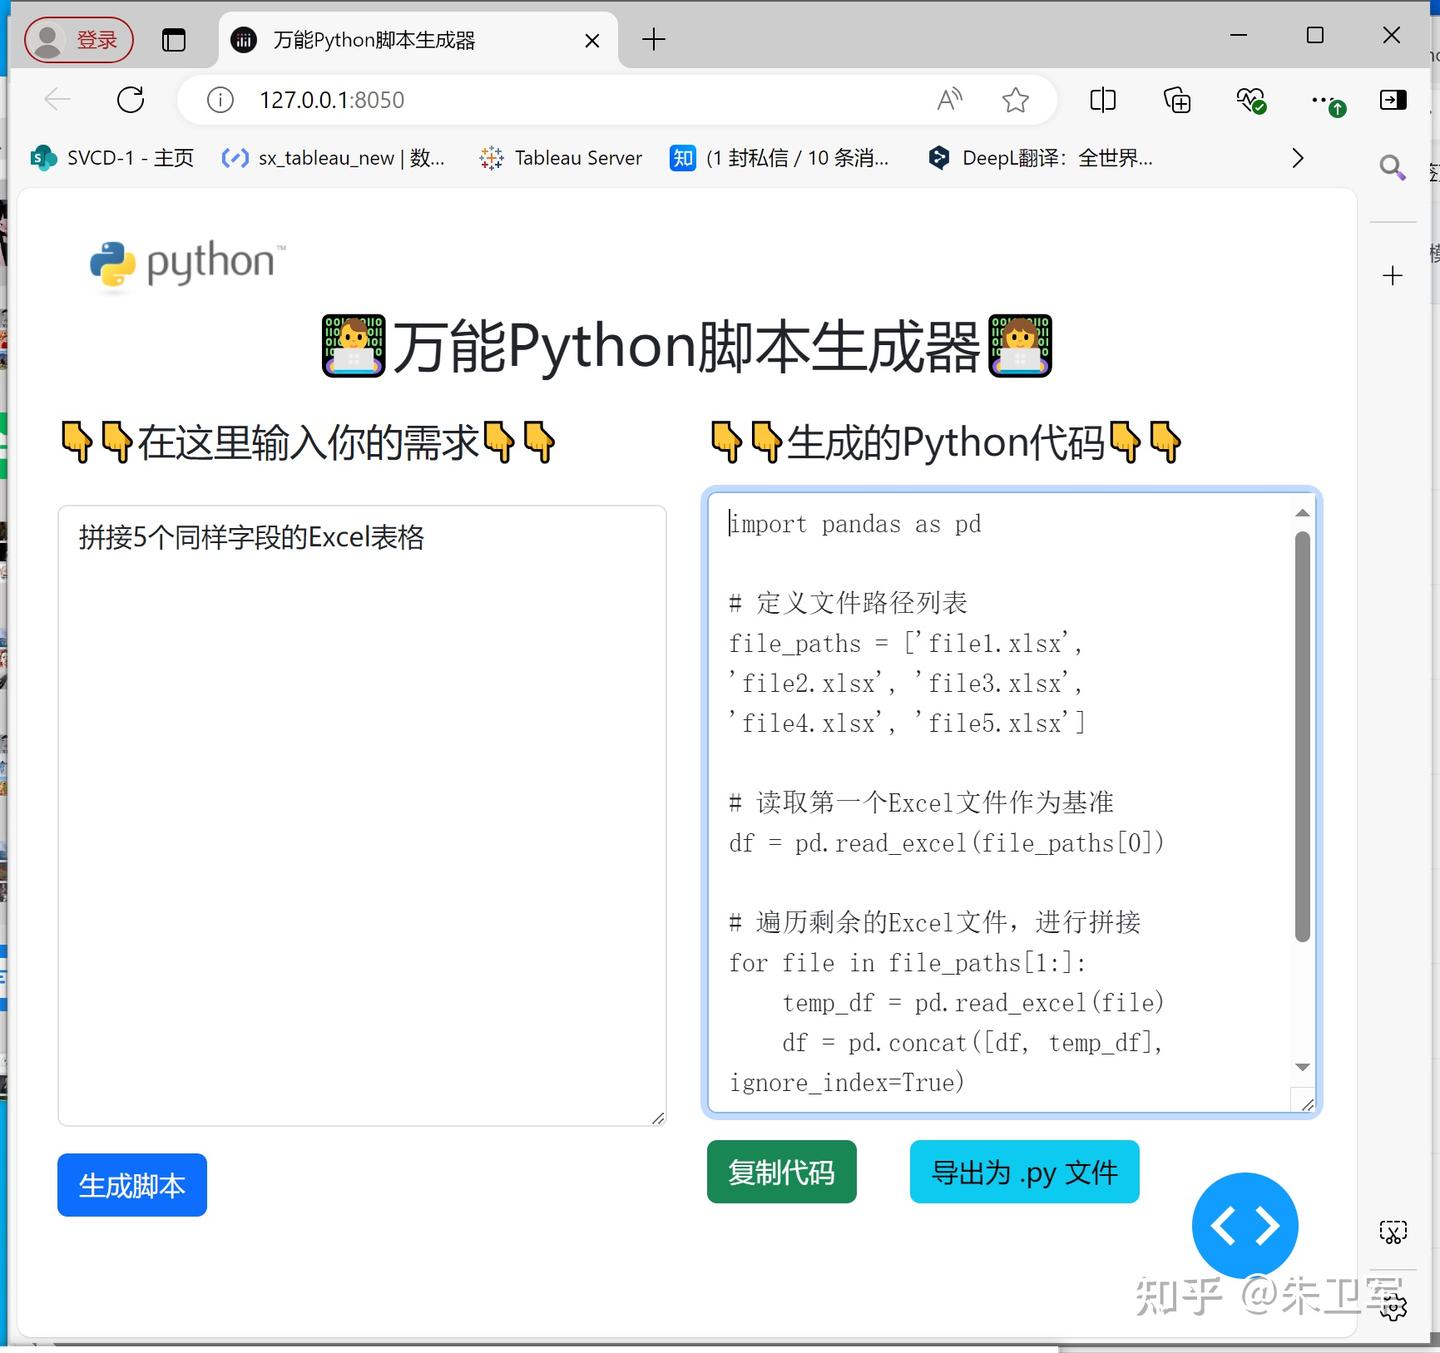Open a new browser tab

pyautogui.click(x=654, y=39)
